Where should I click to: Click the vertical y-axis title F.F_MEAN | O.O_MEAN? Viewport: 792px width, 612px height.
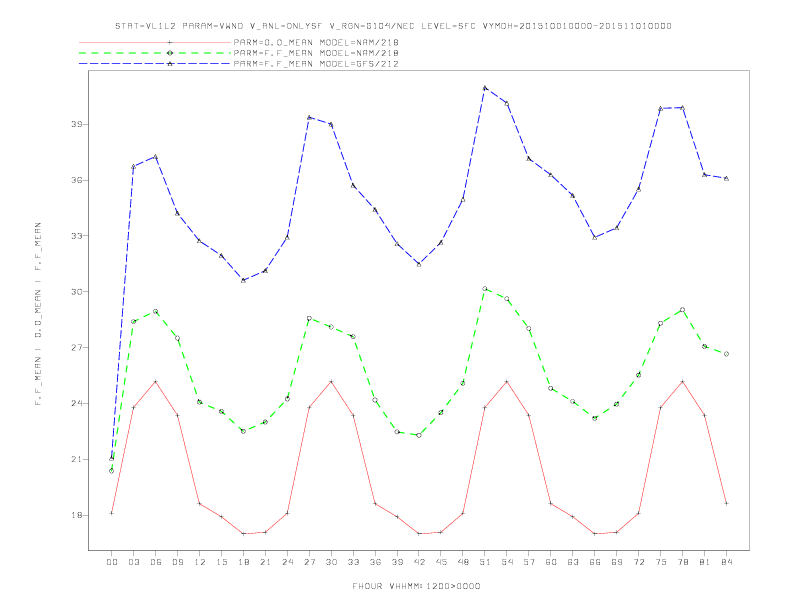coord(38,314)
